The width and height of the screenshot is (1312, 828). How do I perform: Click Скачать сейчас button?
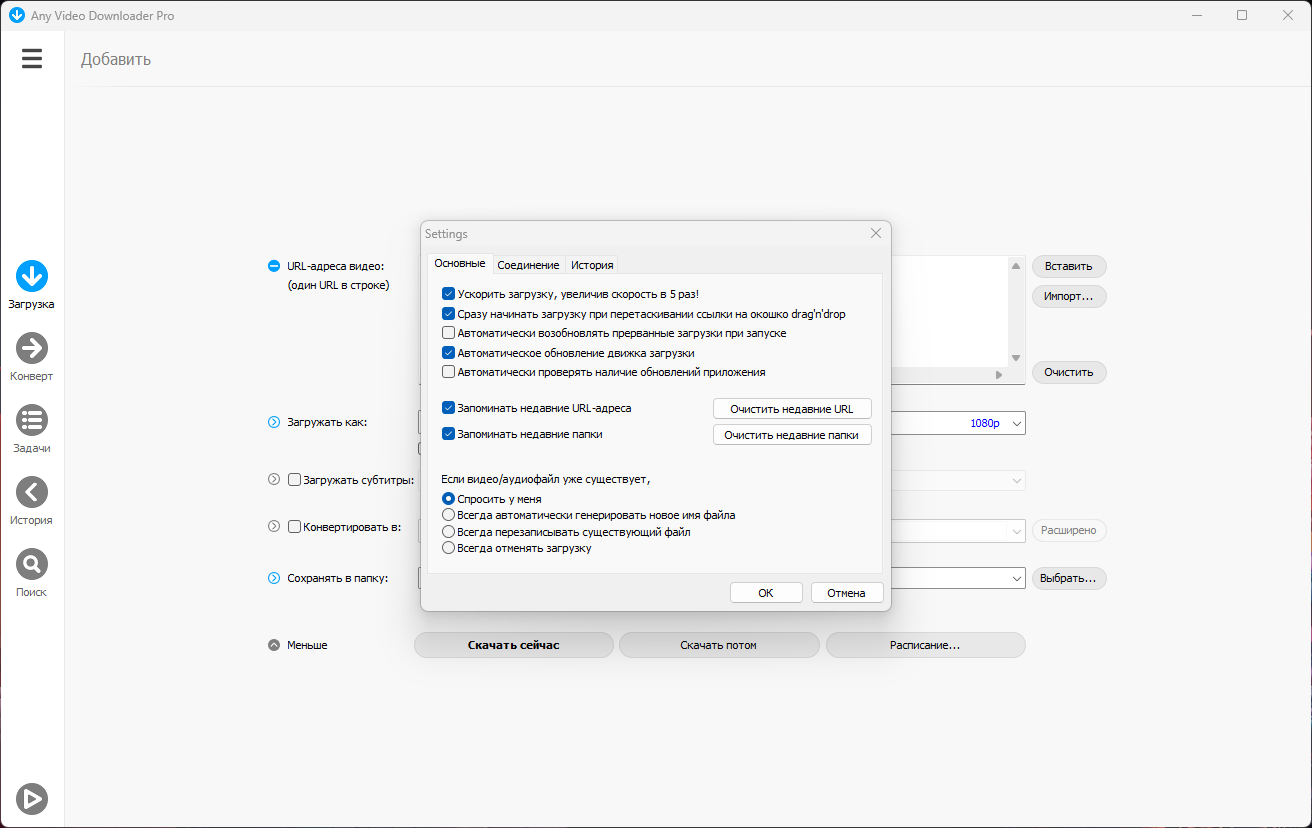[514, 645]
